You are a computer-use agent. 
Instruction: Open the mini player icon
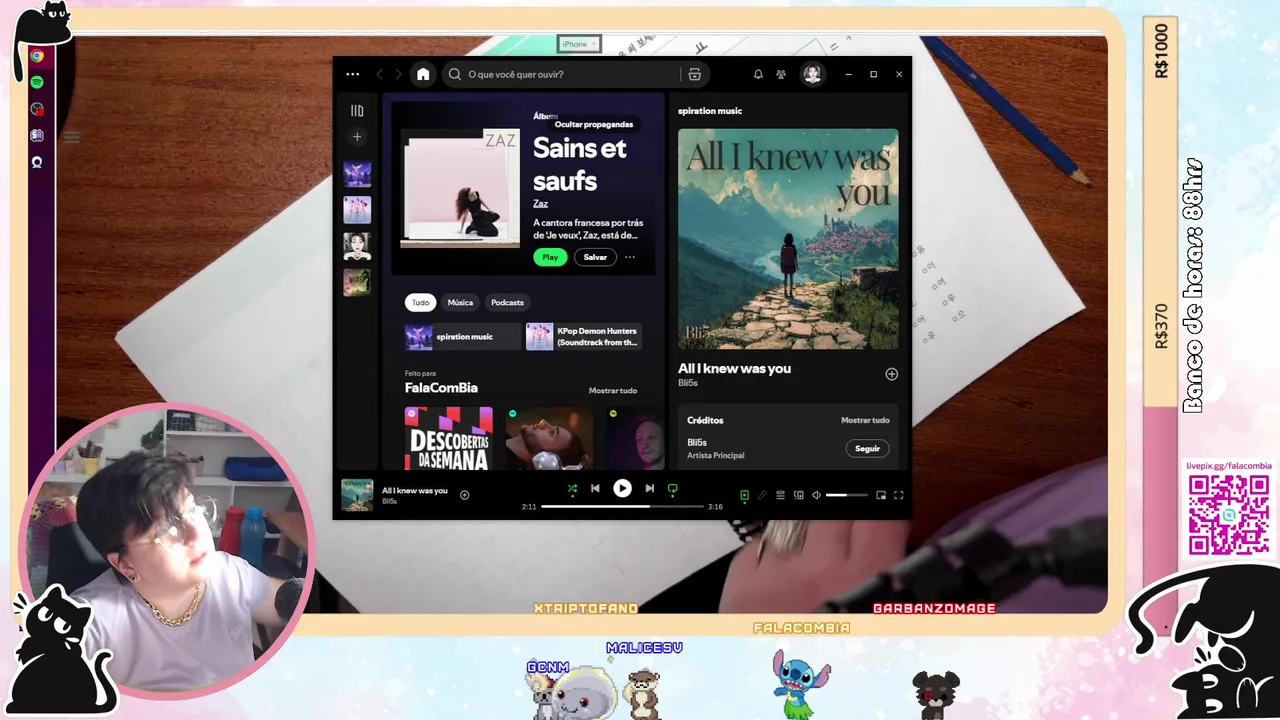tap(881, 495)
